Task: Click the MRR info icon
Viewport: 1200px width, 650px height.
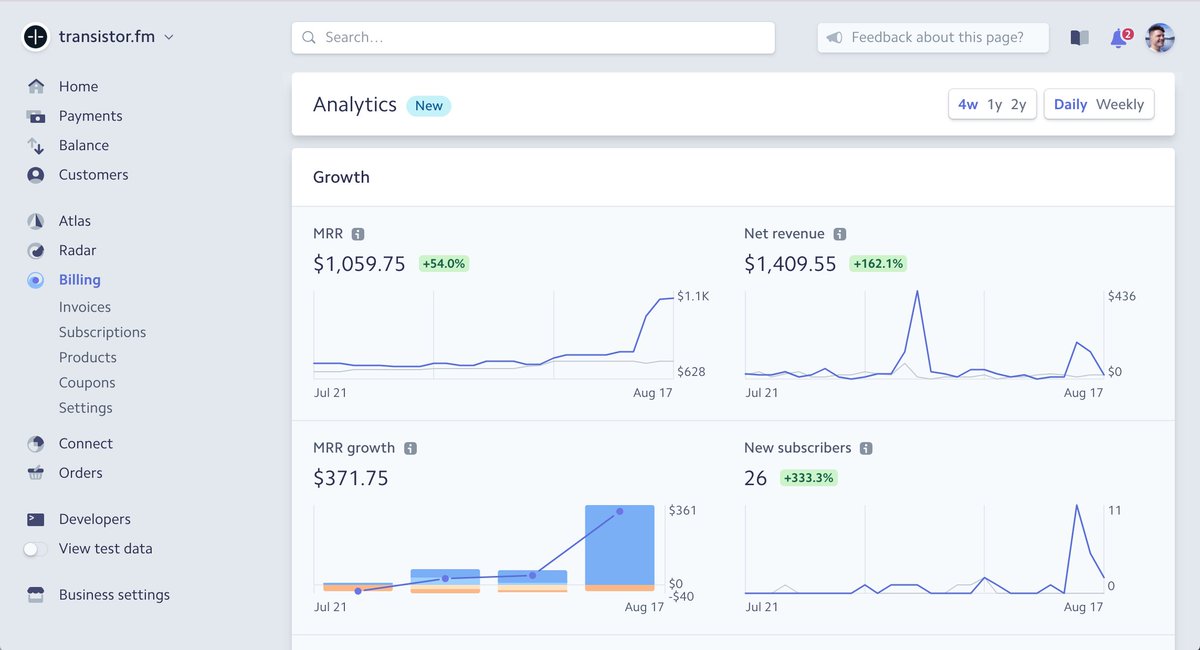Action: [358, 234]
